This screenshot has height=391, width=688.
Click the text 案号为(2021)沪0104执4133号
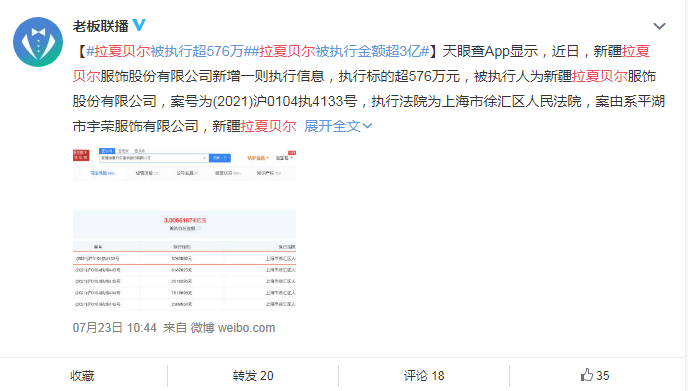point(264,101)
